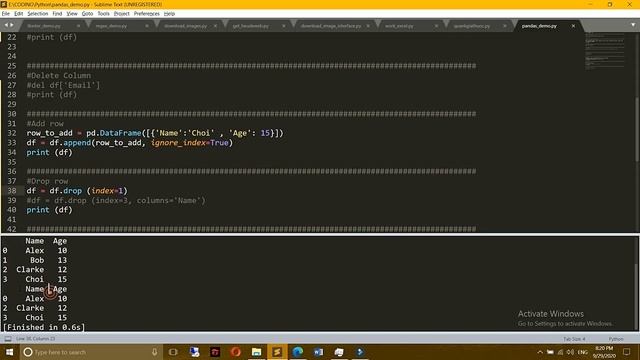
Task: Open the Preferences menu
Action: pos(147,13)
